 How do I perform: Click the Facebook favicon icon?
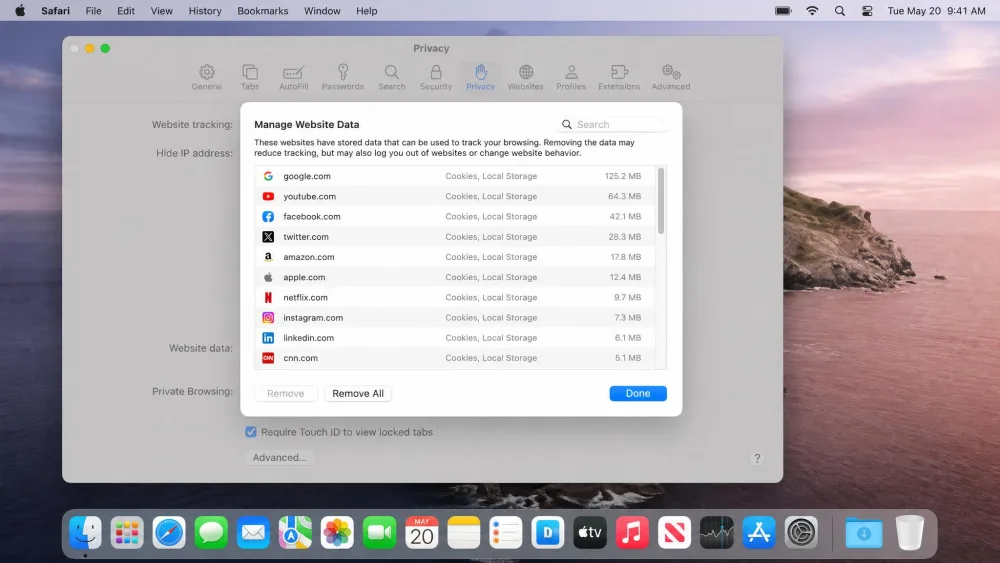(x=268, y=217)
